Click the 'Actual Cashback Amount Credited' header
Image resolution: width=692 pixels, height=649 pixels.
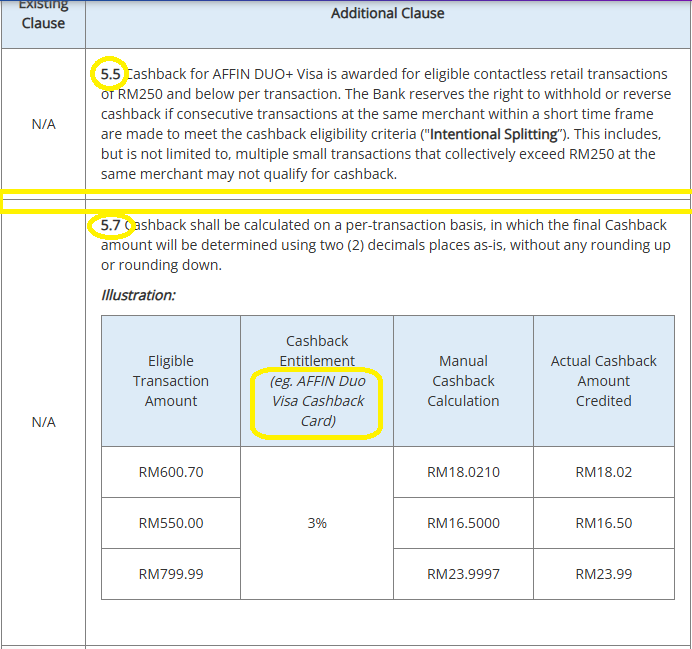[x=604, y=381]
